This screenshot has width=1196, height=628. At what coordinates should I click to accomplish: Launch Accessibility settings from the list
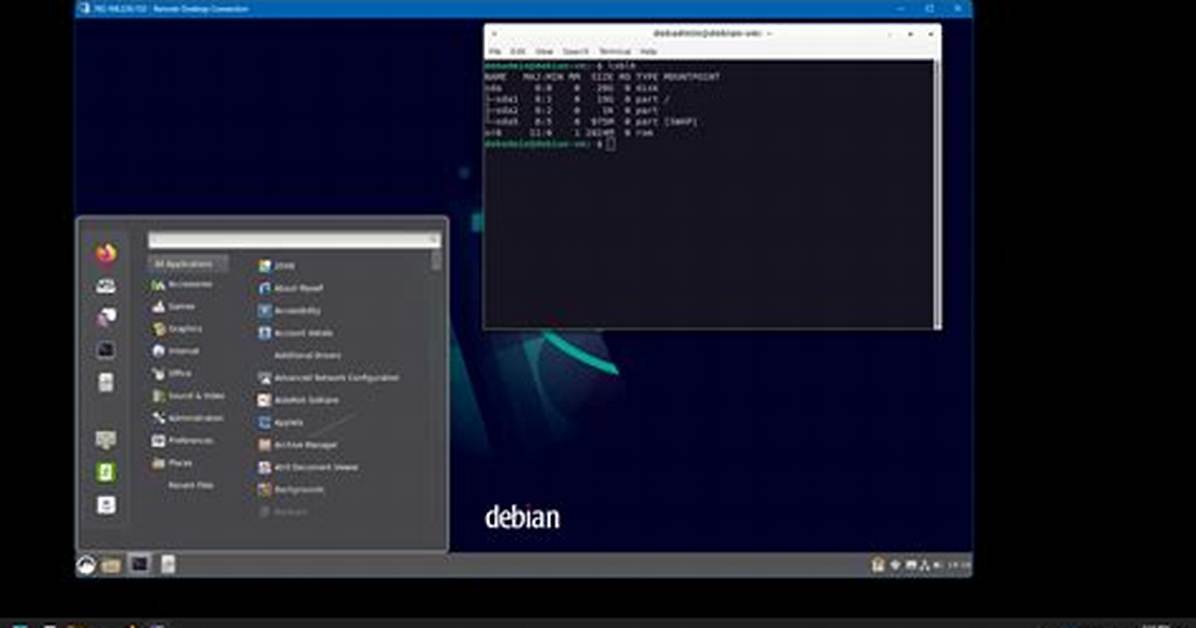(x=289, y=311)
